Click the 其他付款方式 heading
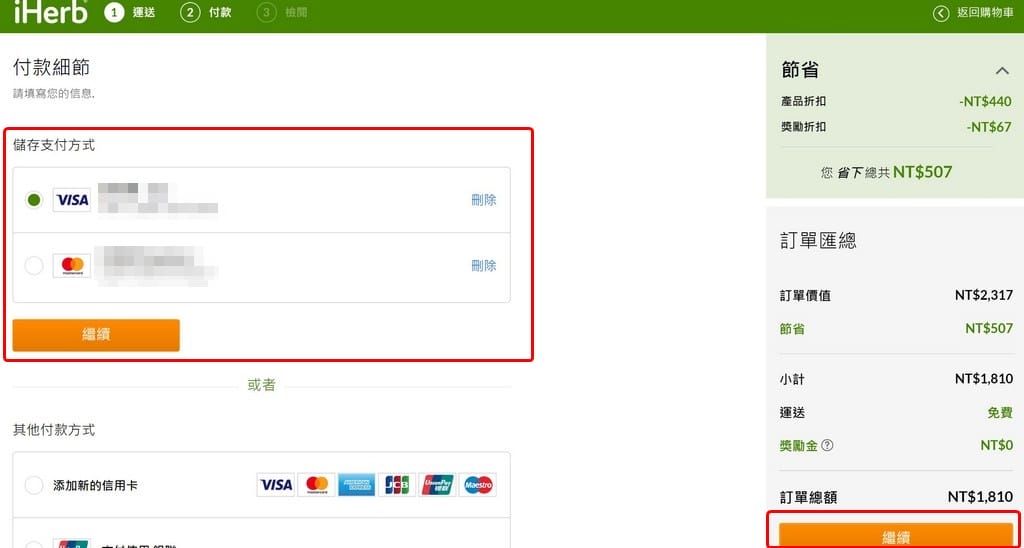The width and height of the screenshot is (1024, 548). coord(54,430)
